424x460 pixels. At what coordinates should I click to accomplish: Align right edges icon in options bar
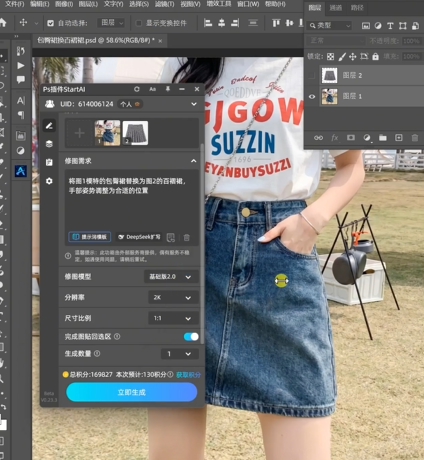tap(235, 23)
